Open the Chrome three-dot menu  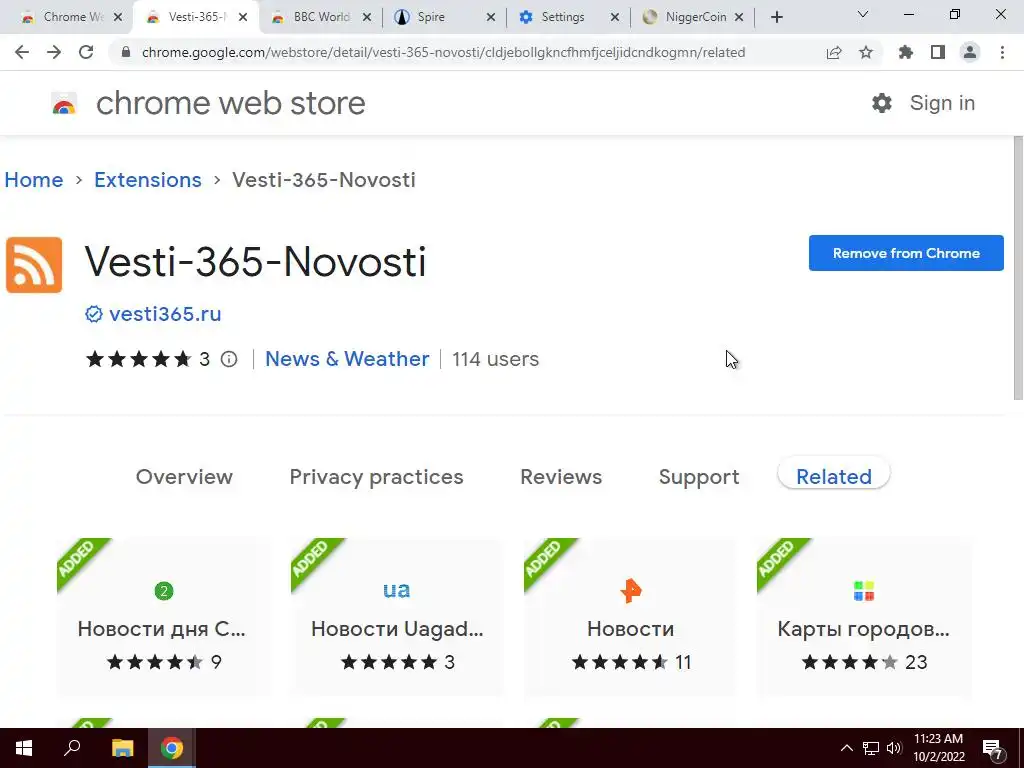pyautogui.click(x=1002, y=52)
